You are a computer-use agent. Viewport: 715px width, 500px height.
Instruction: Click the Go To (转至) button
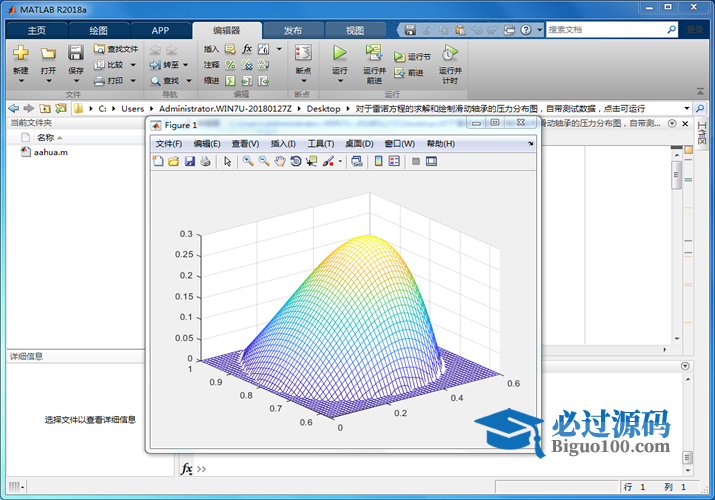pyautogui.click(x=164, y=65)
